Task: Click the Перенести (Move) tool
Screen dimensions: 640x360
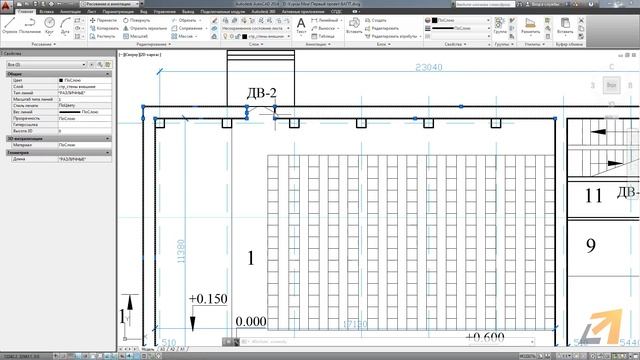Action: [x=103, y=20]
